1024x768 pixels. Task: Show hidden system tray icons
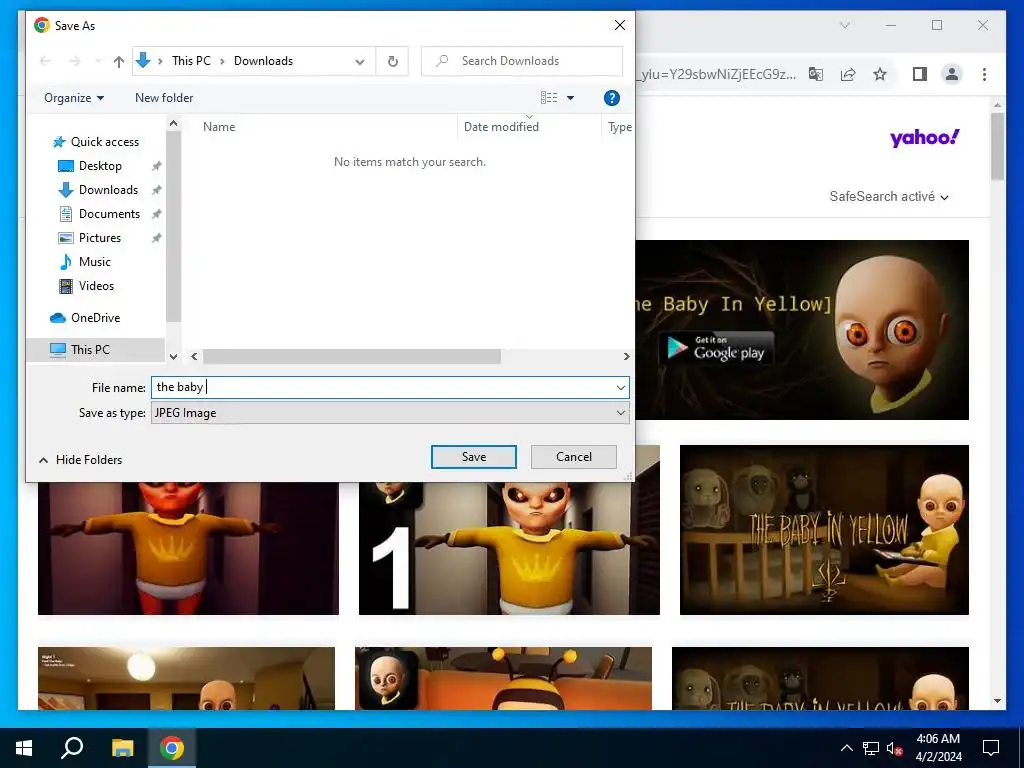pos(846,748)
